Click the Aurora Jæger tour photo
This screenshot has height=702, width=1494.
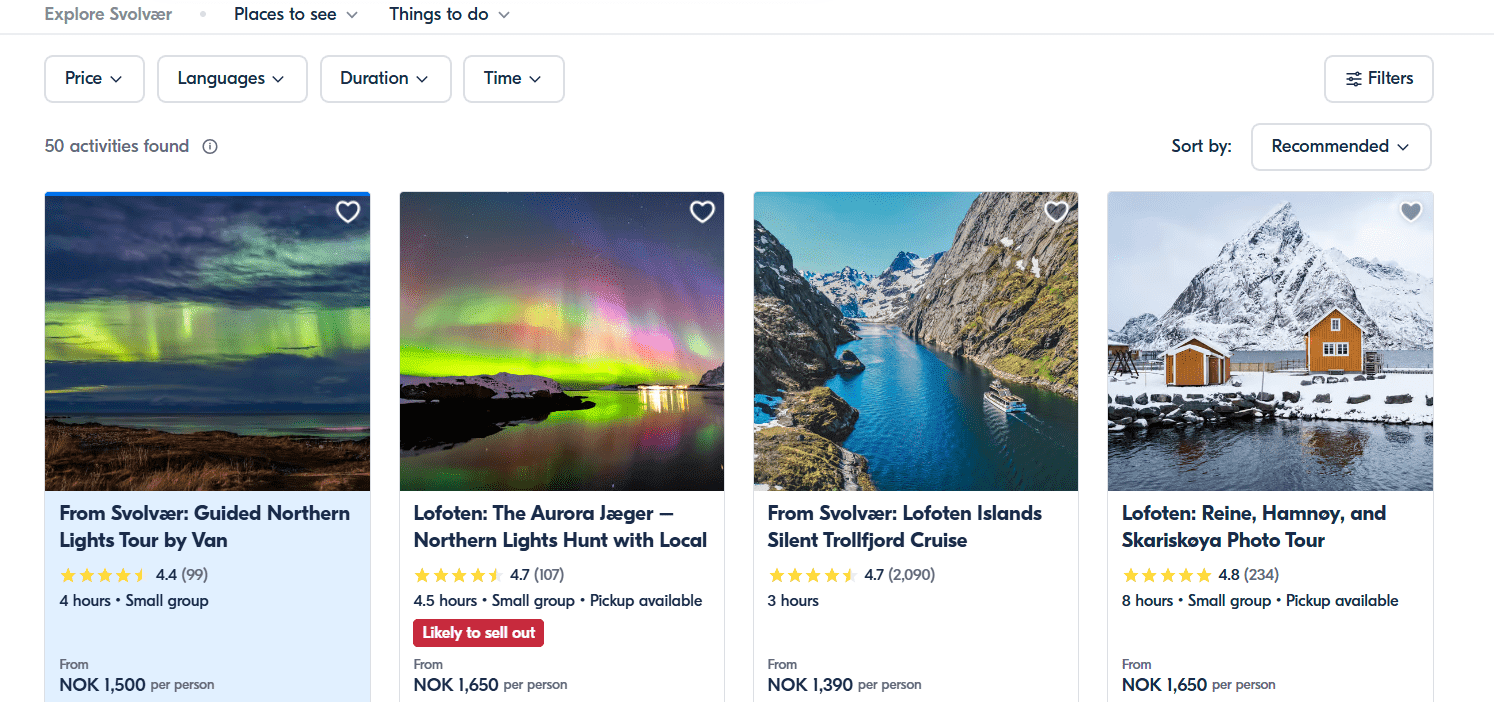pyautogui.click(x=561, y=341)
